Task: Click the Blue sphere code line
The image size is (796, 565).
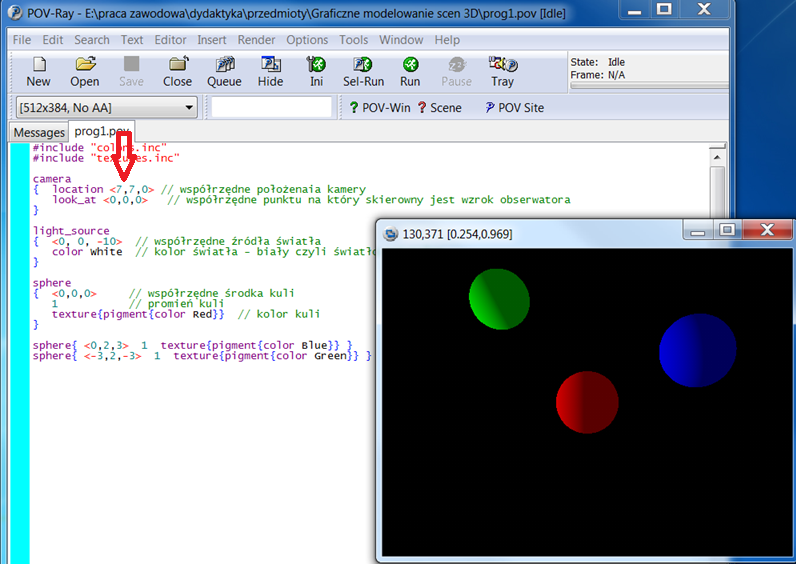Action: click(x=192, y=346)
